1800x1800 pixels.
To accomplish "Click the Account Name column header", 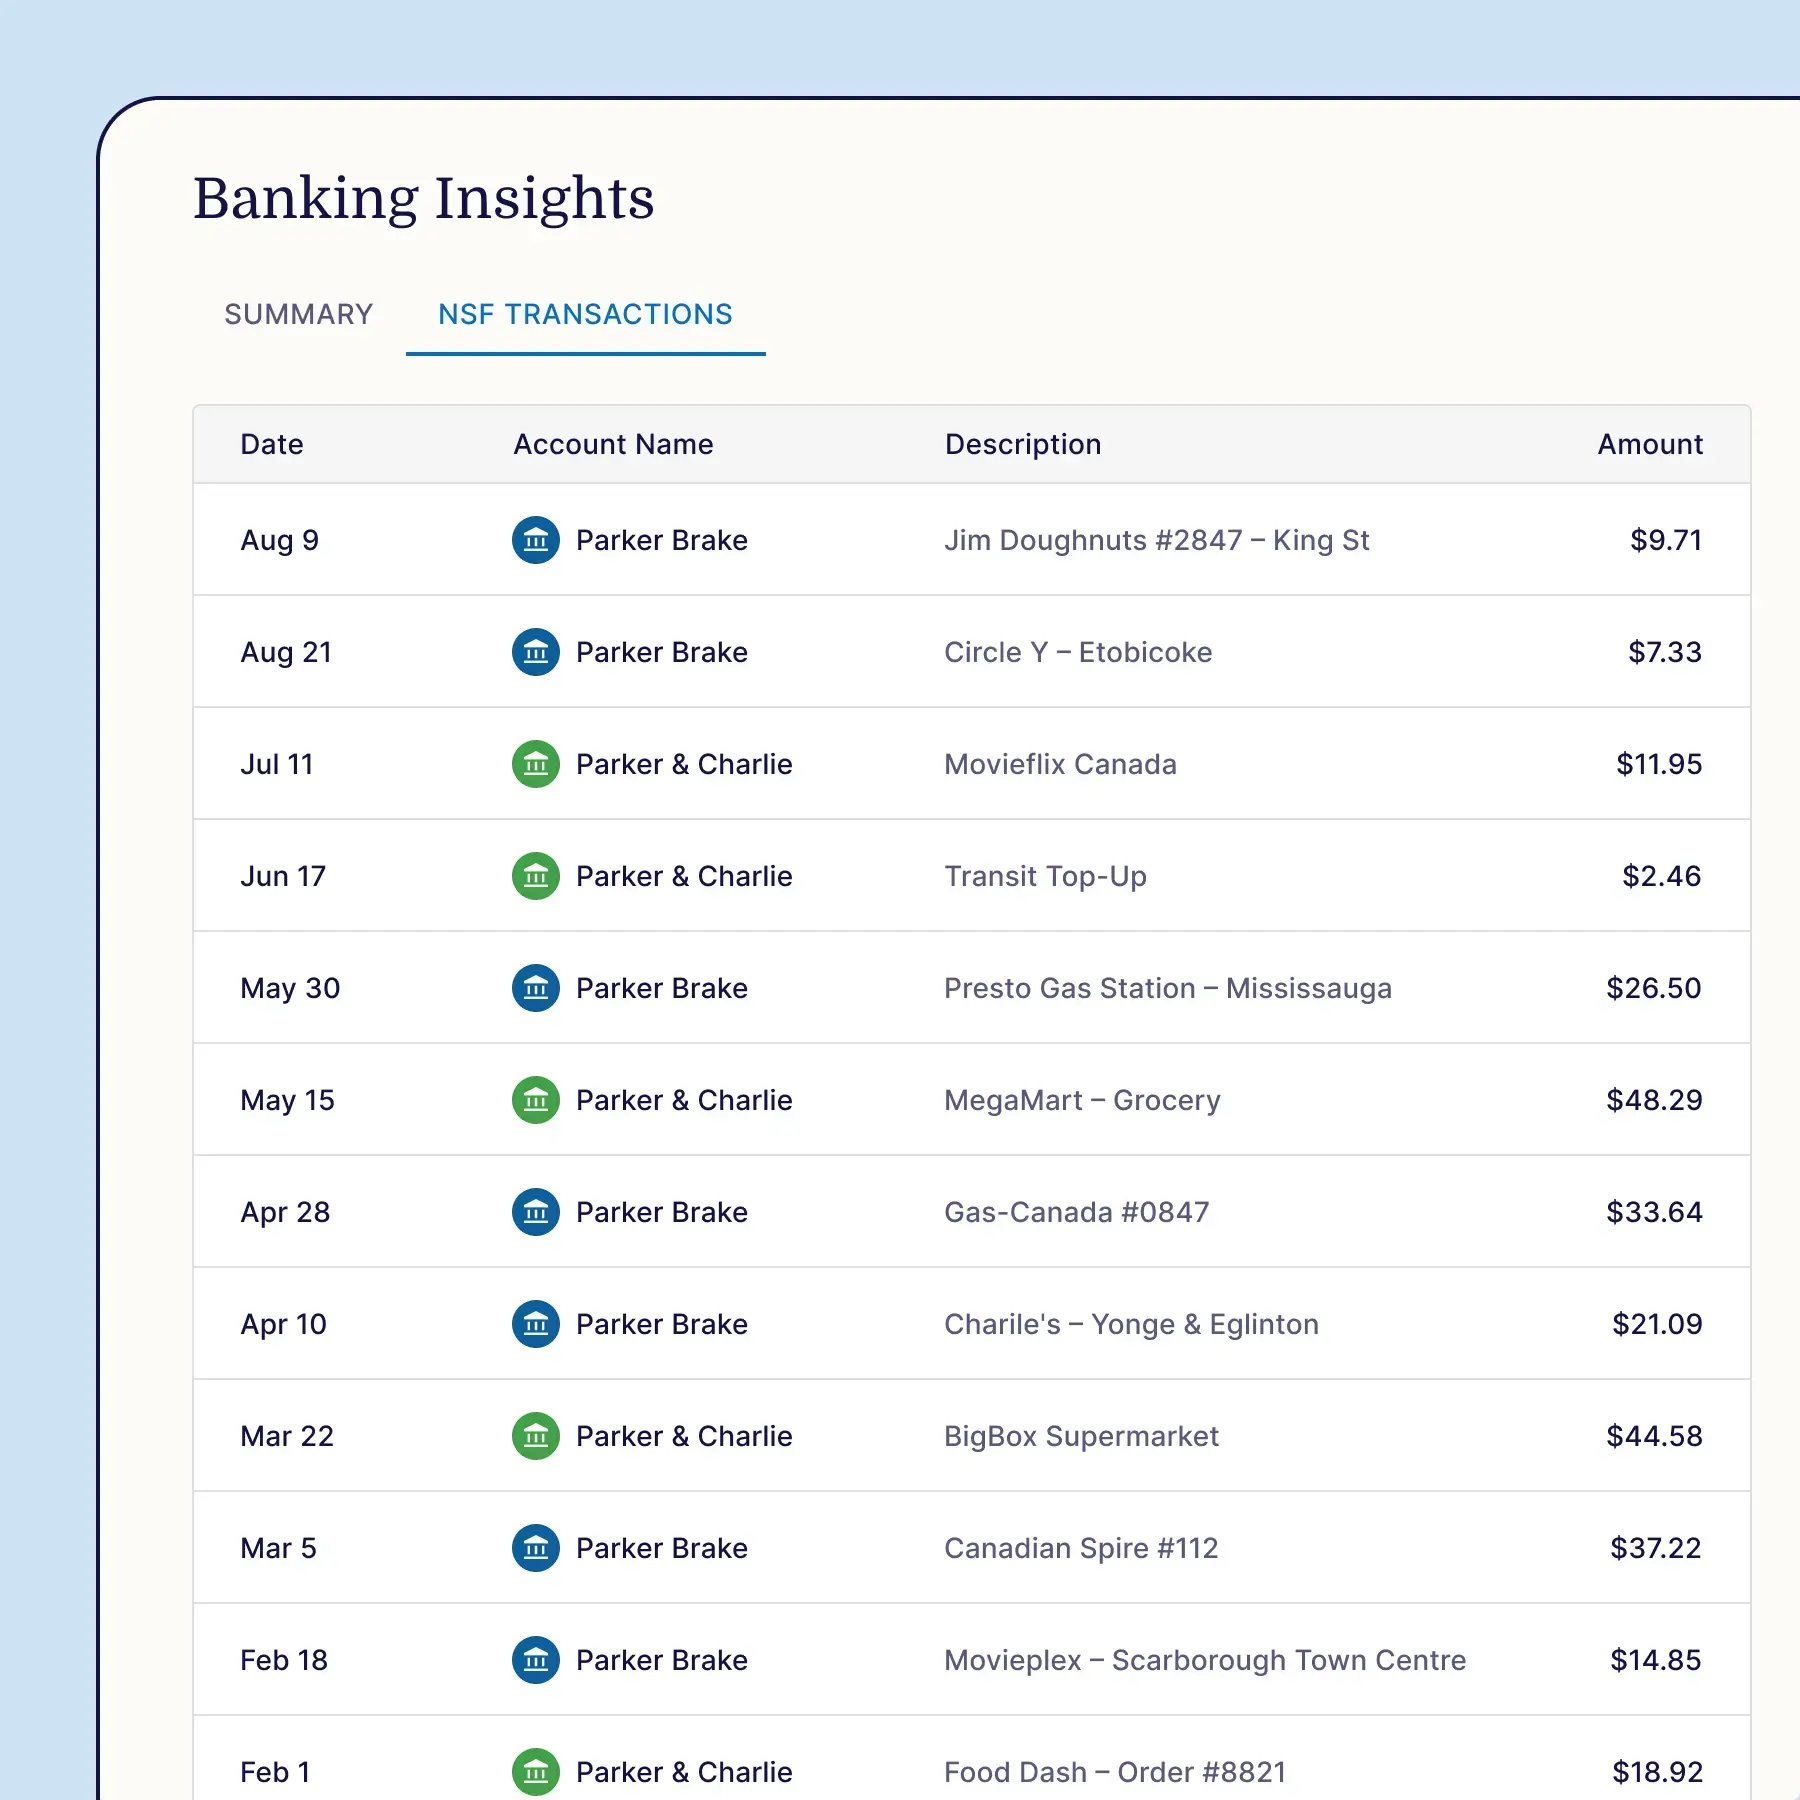I will (612, 444).
